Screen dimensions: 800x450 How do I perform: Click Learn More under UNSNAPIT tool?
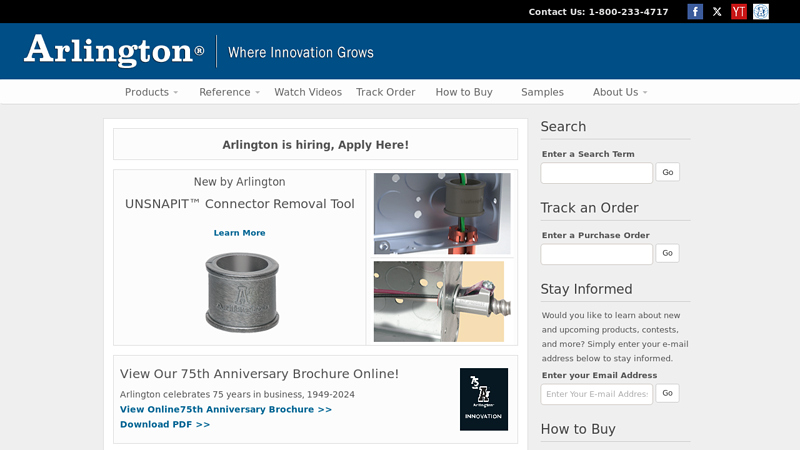point(239,233)
